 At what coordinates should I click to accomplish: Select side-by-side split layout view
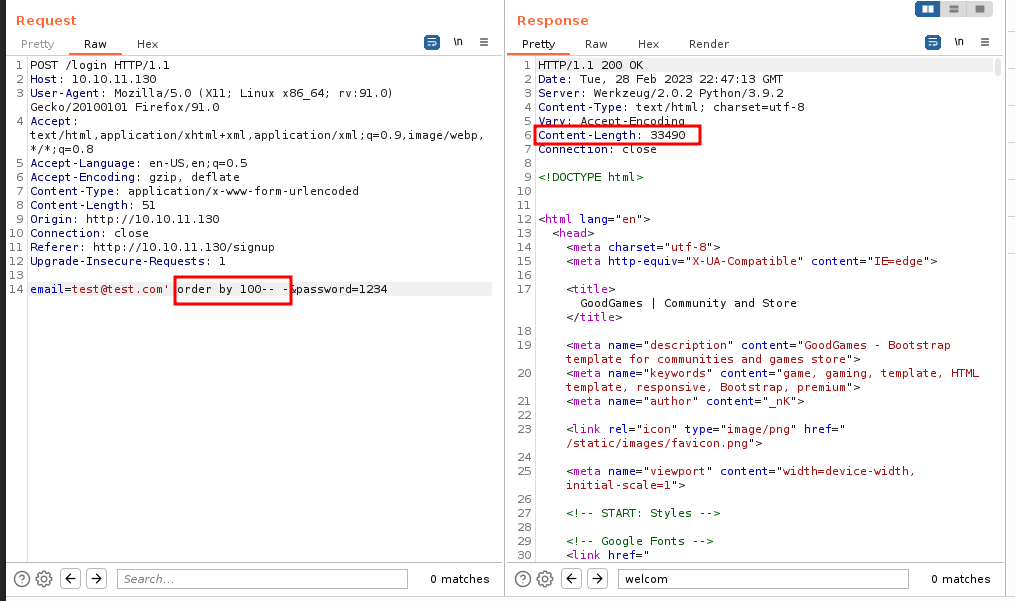point(928,9)
